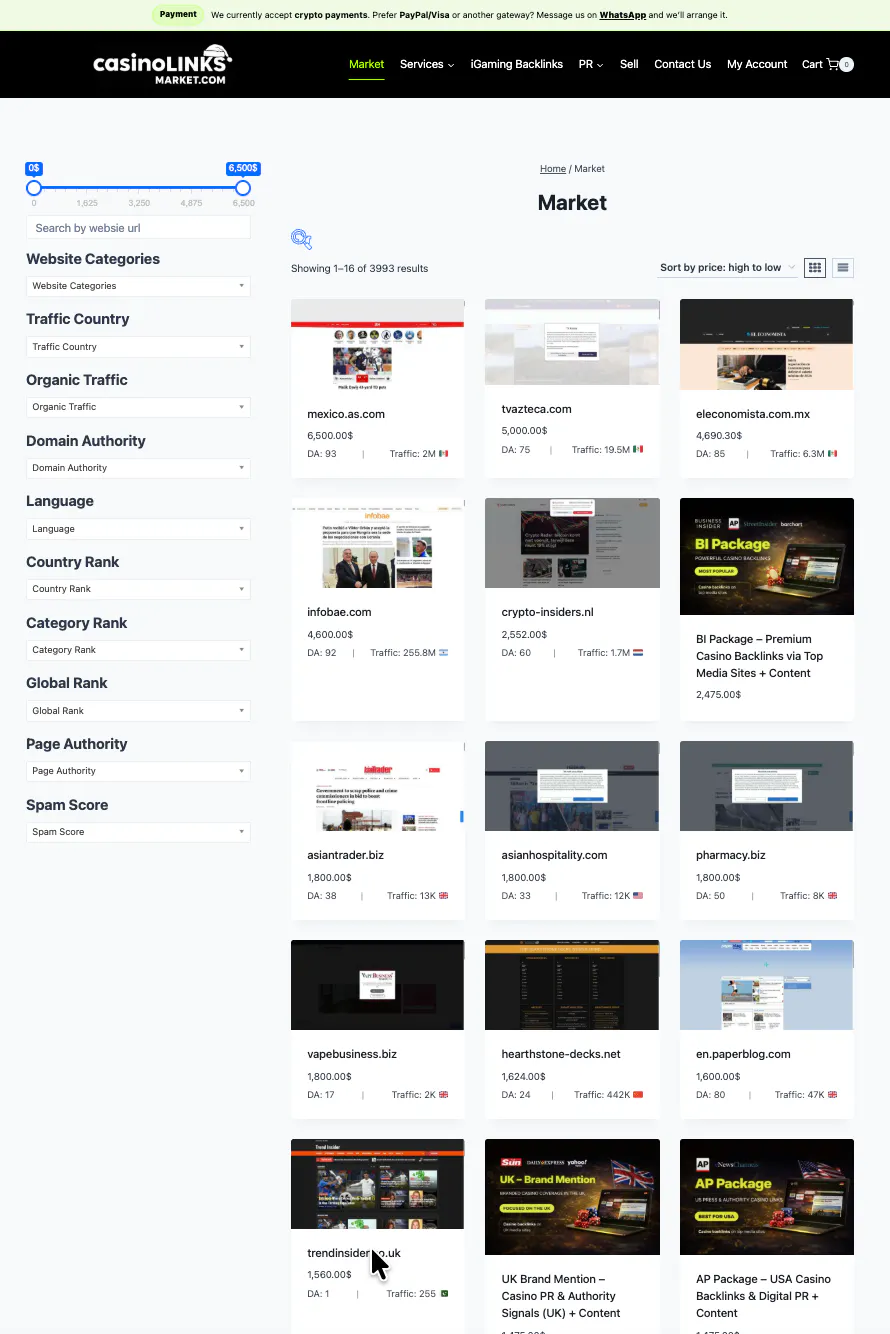Open the Page Authority dropdown
The height and width of the screenshot is (1334, 890).
pyautogui.click(x=138, y=771)
